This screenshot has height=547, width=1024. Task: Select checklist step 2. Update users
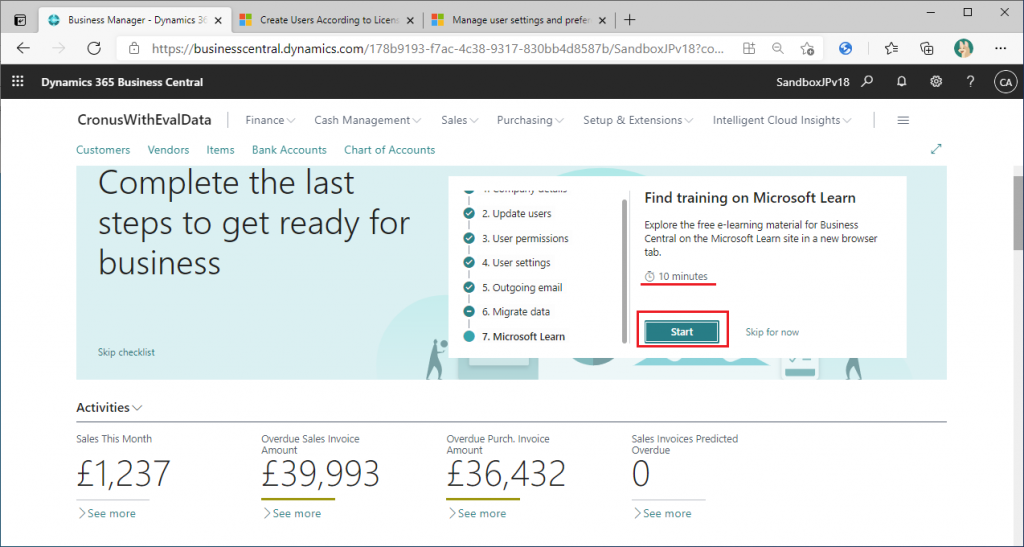click(517, 213)
